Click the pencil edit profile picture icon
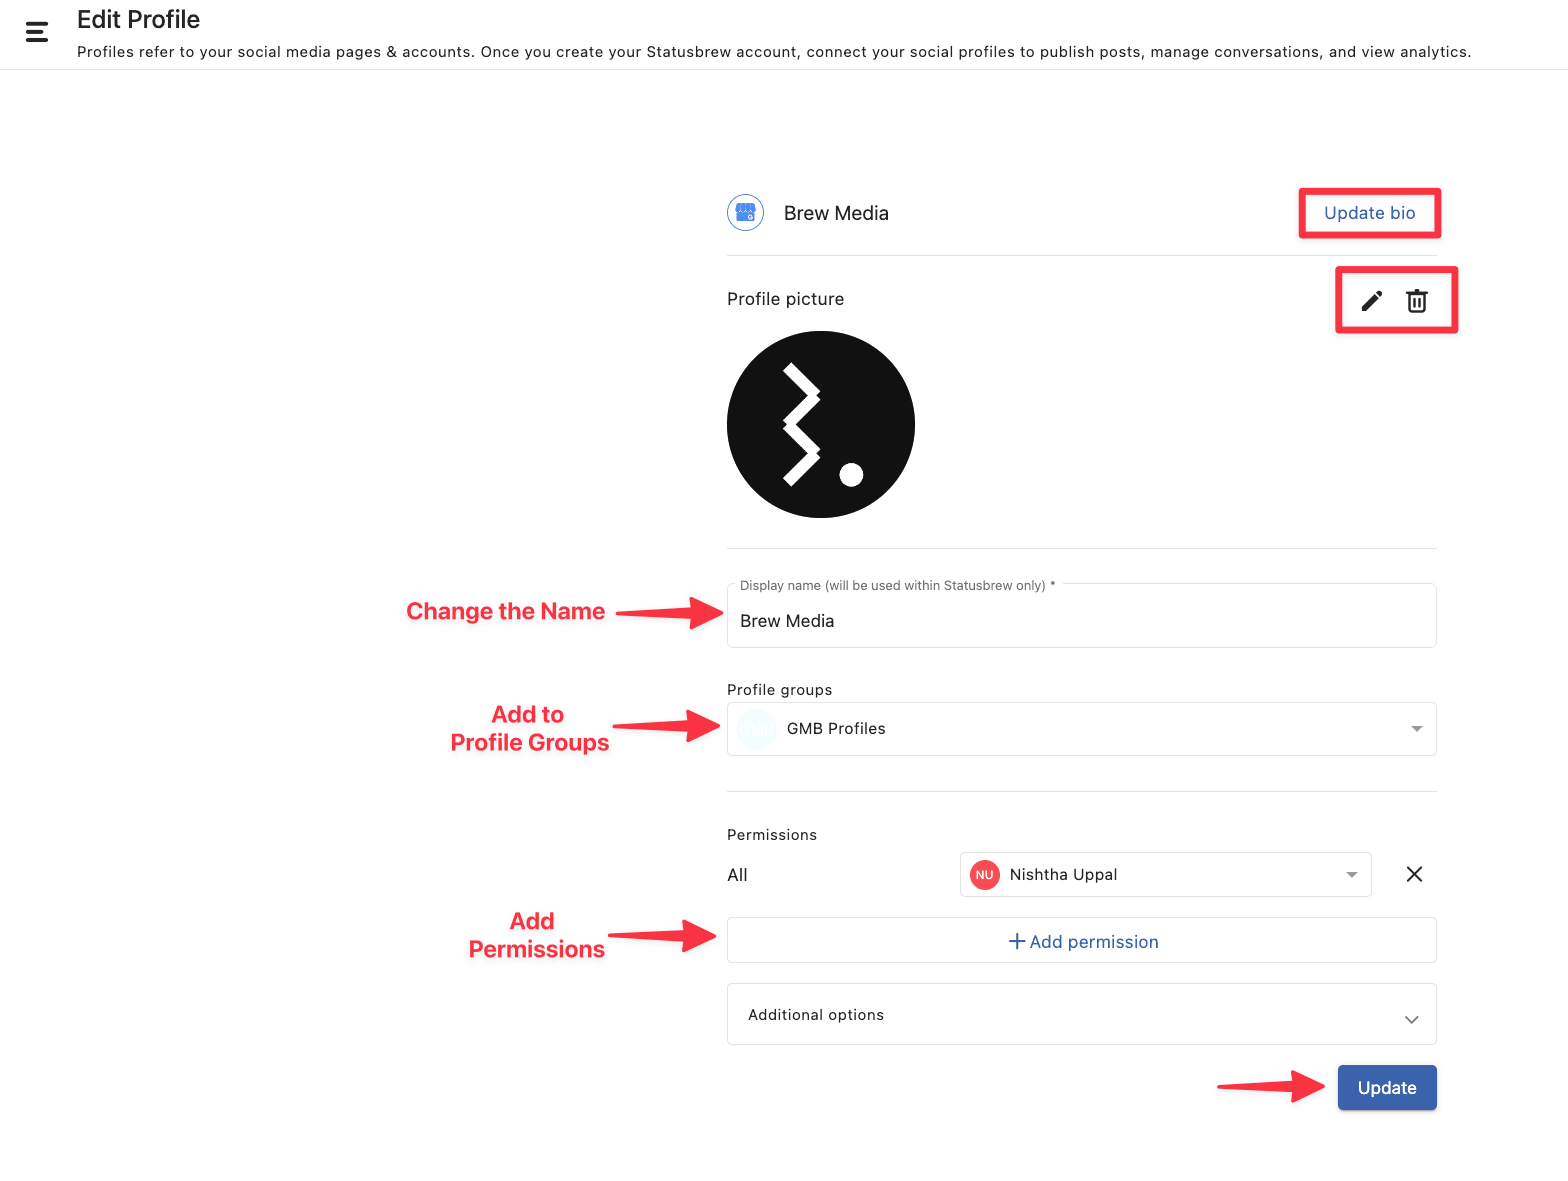The width and height of the screenshot is (1568, 1181). [1372, 300]
